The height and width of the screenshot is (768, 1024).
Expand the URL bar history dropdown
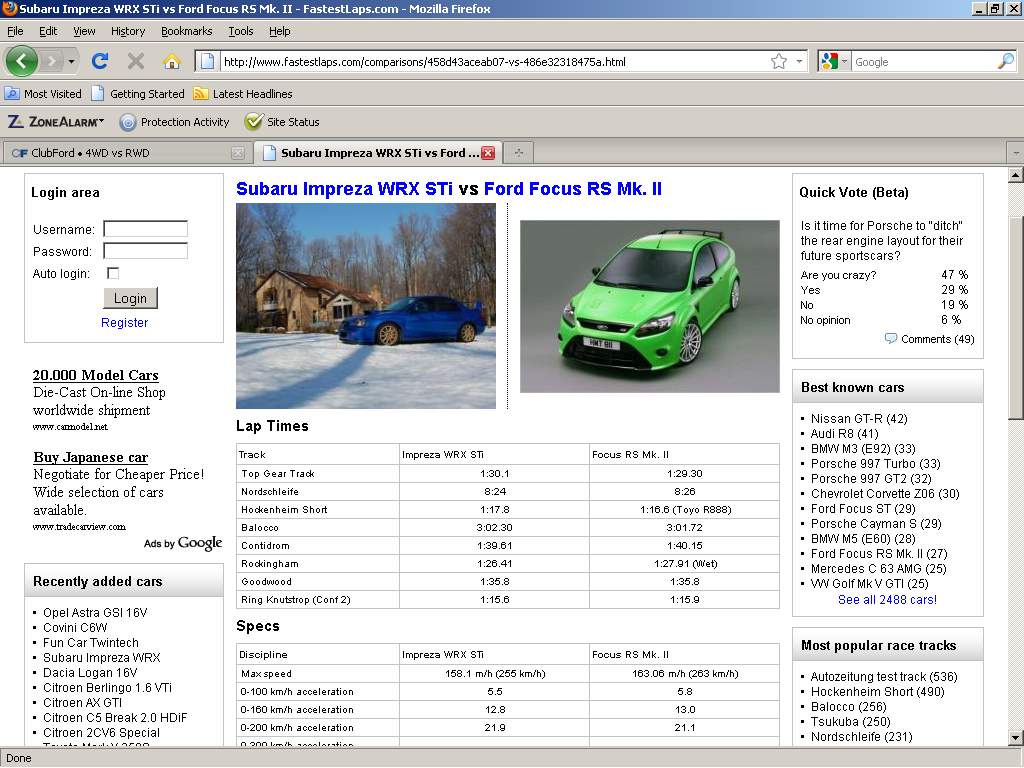tap(799, 61)
